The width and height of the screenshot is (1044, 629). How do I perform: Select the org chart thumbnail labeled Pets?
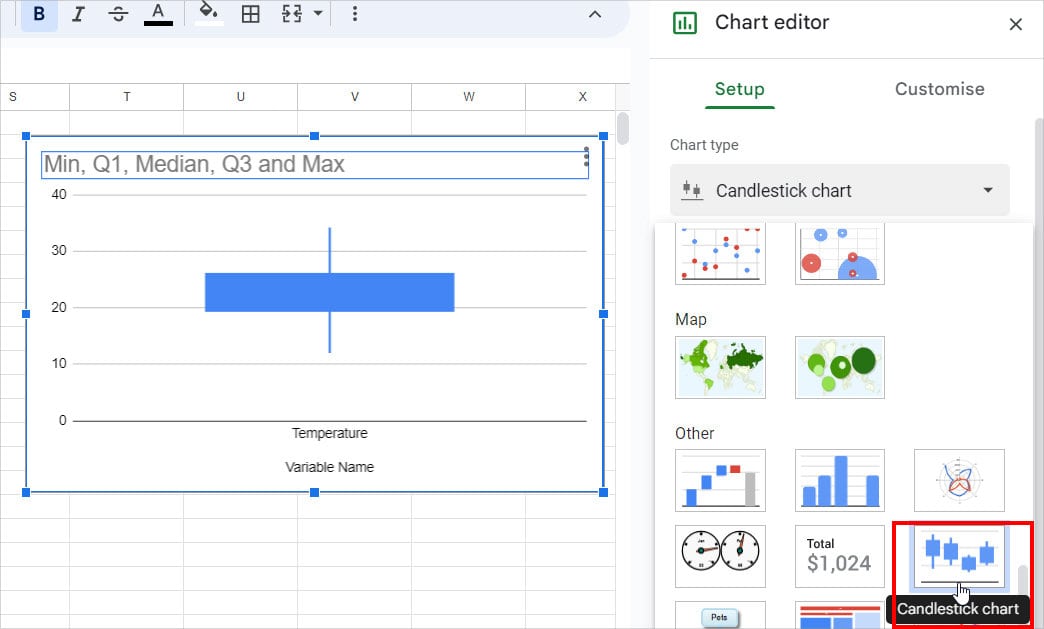[720, 617]
